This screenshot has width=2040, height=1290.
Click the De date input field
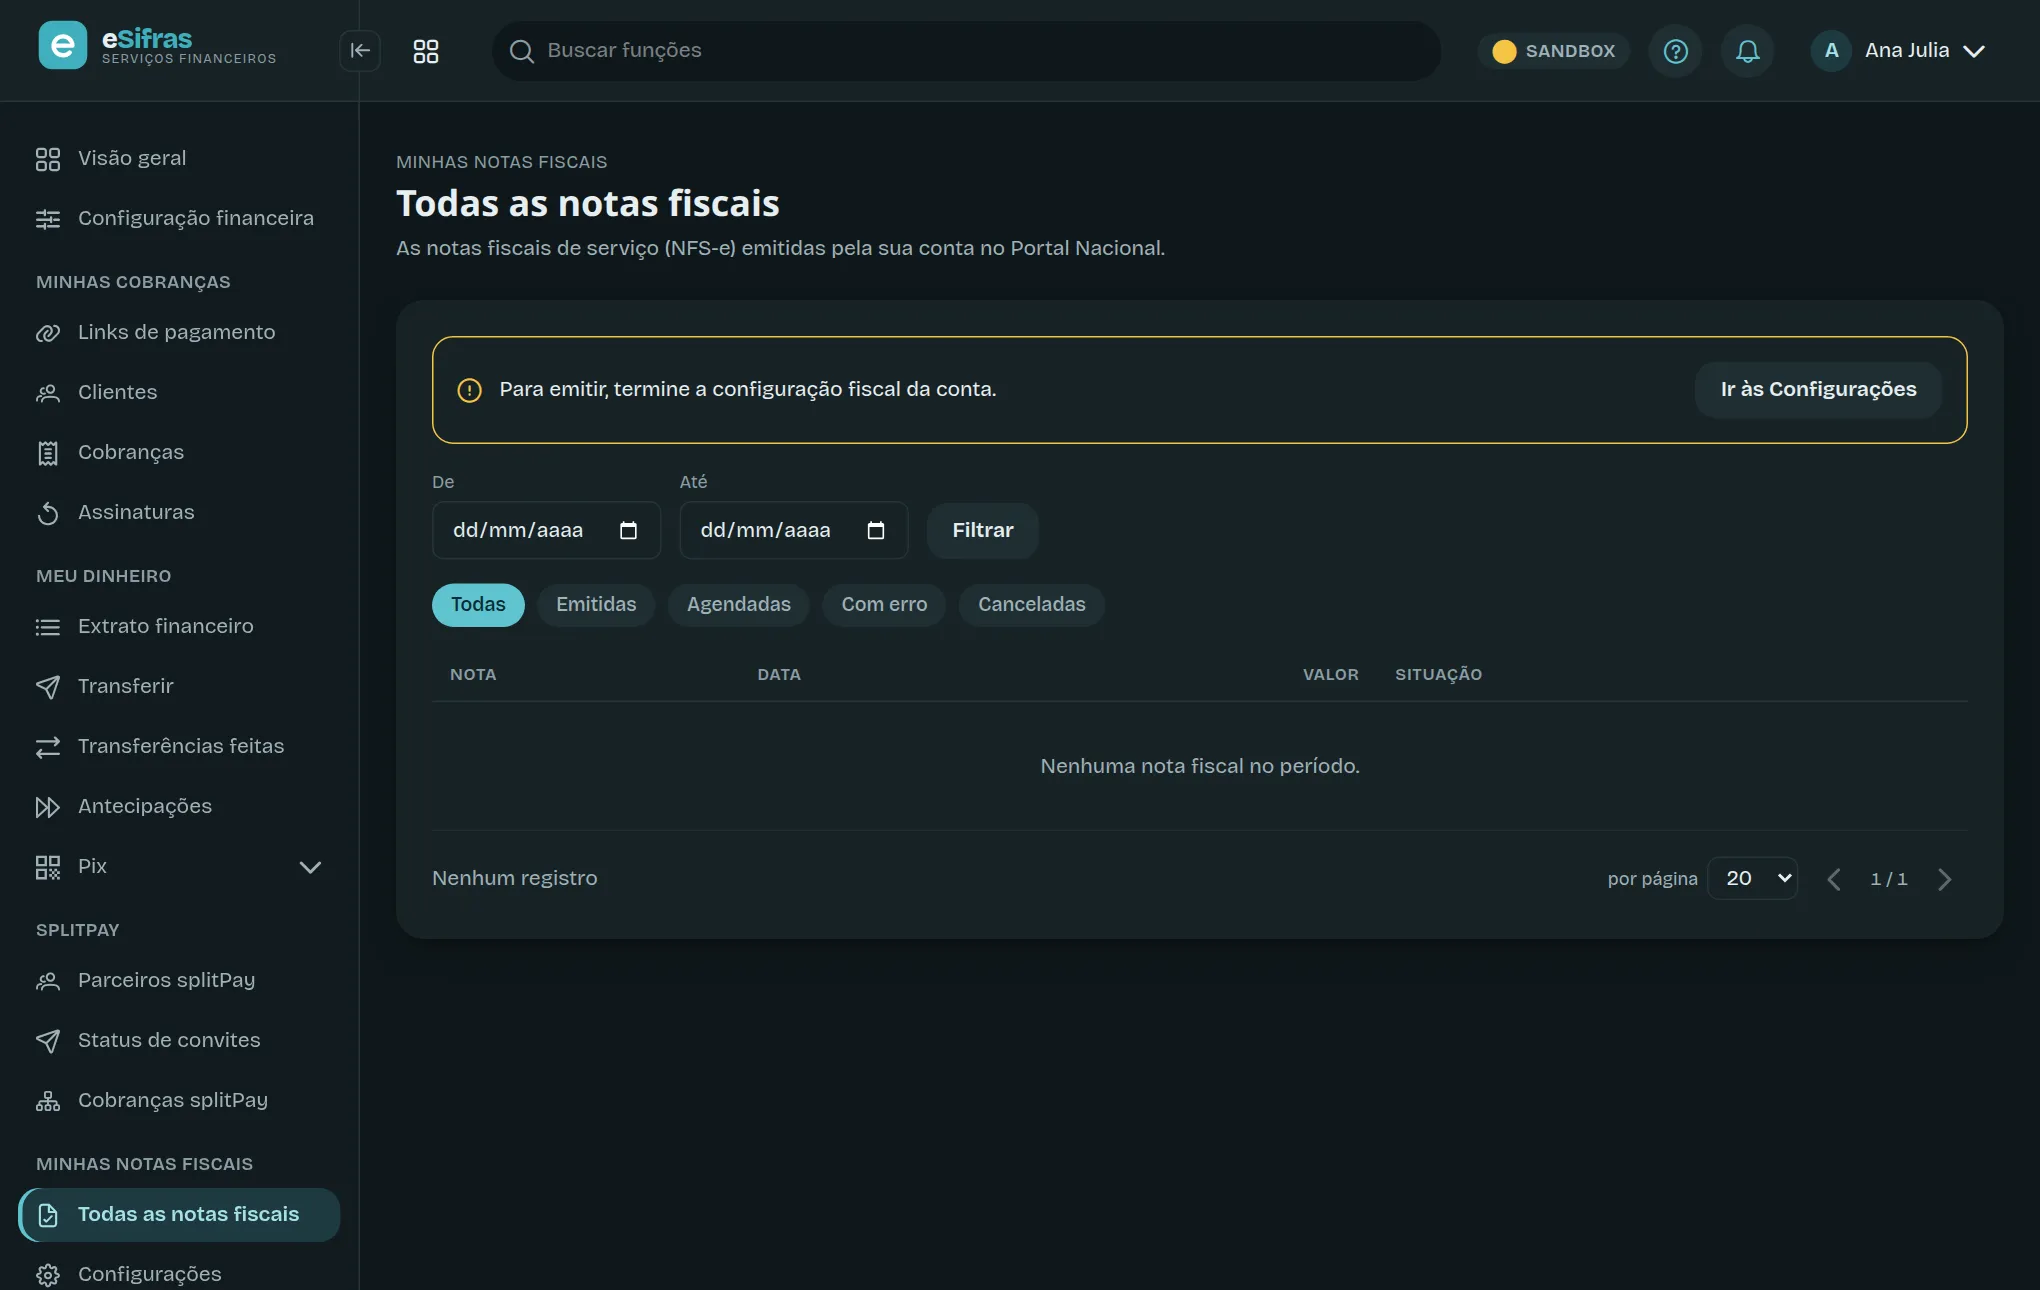546,530
